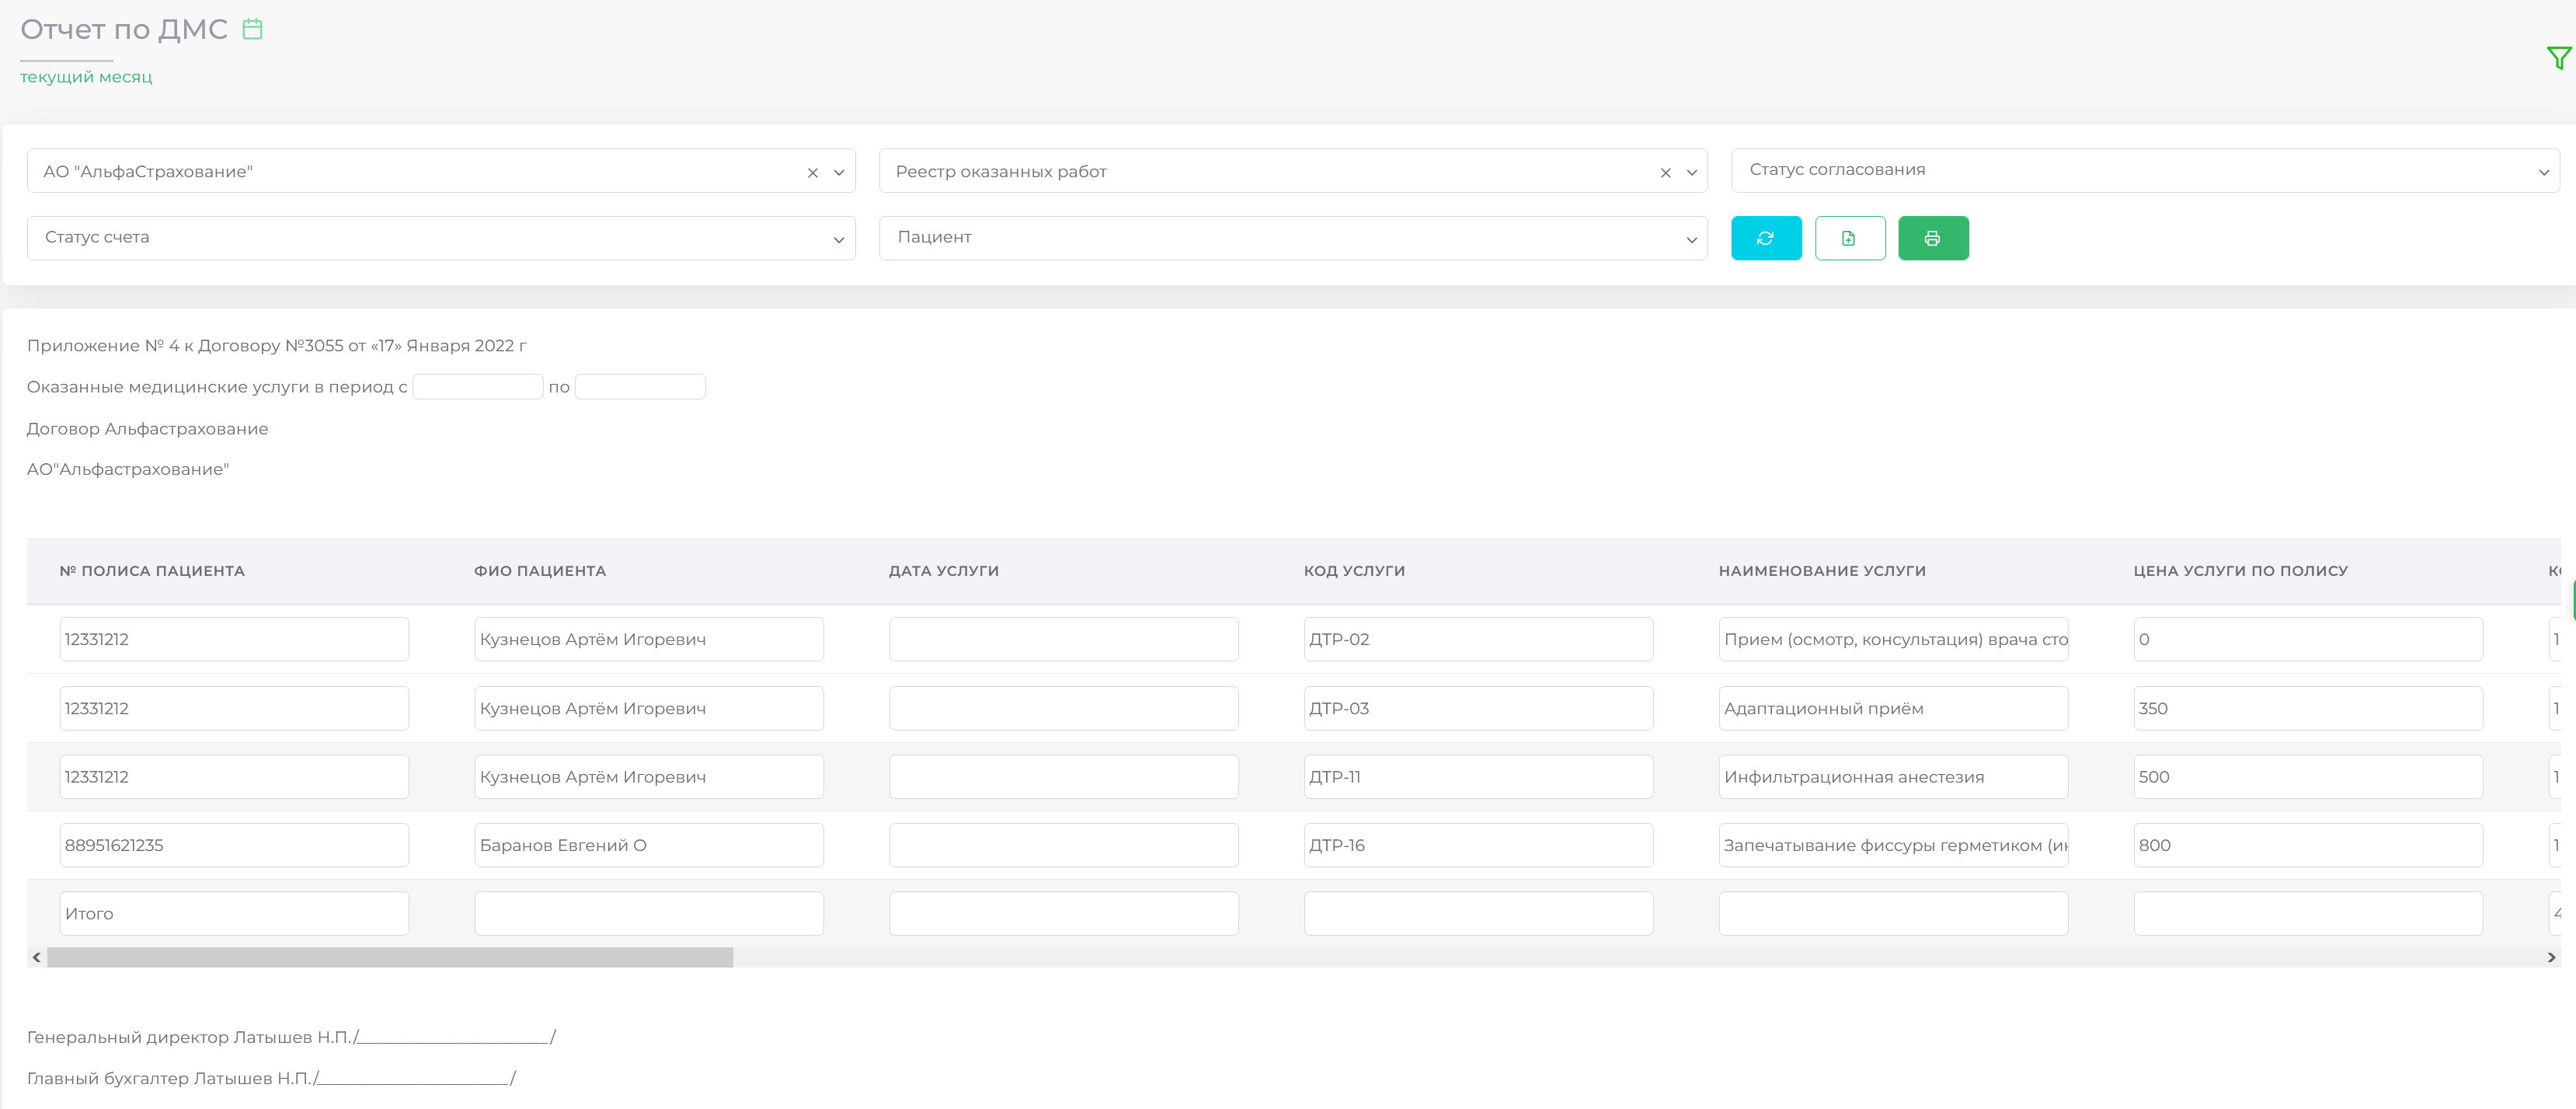Click the ДТР-16 code field
This screenshot has height=1109, width=2576.
click(1479, 845)
